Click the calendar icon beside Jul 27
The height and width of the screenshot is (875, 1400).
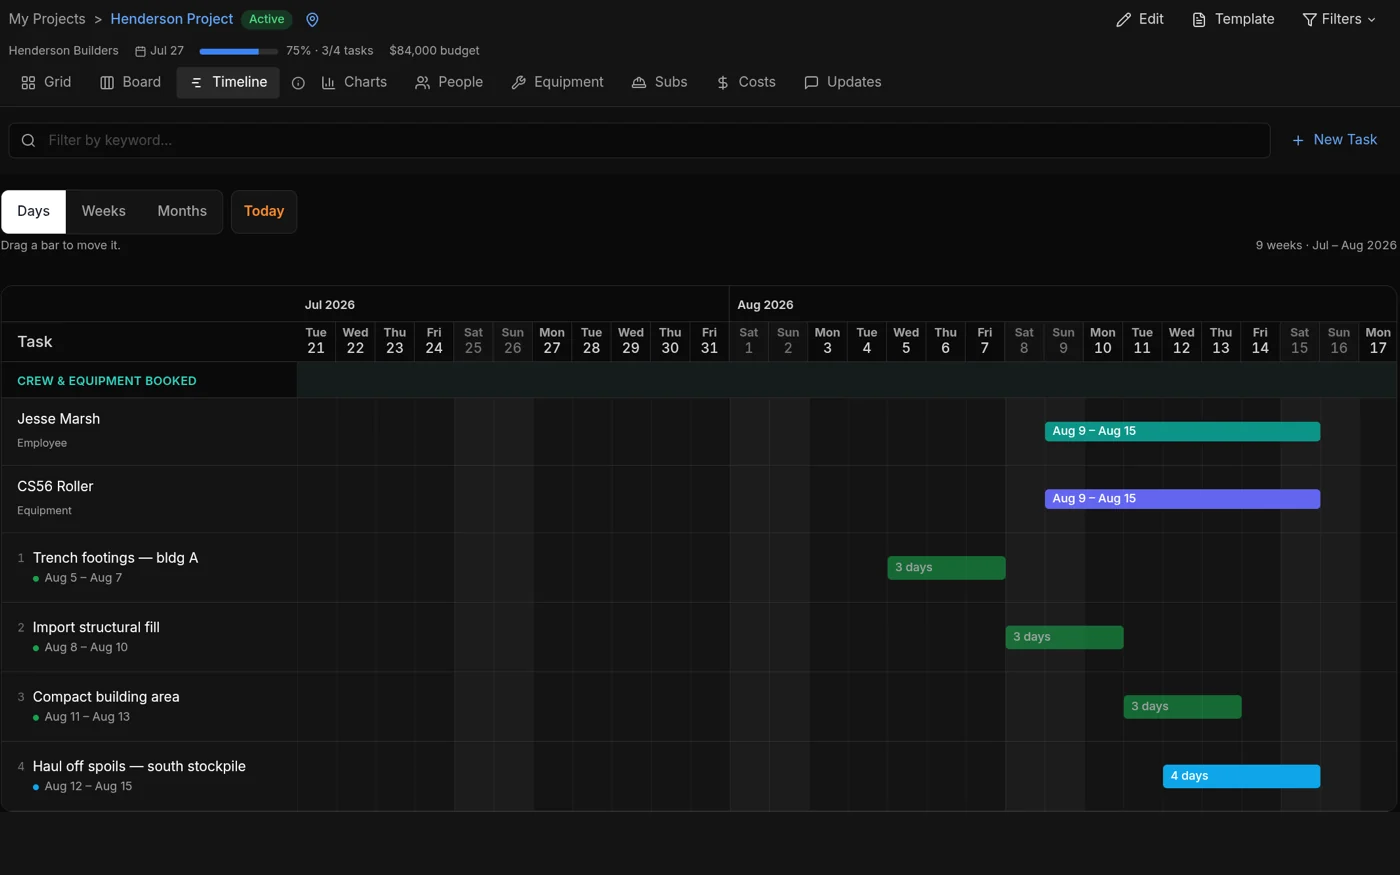pos(140,51)
